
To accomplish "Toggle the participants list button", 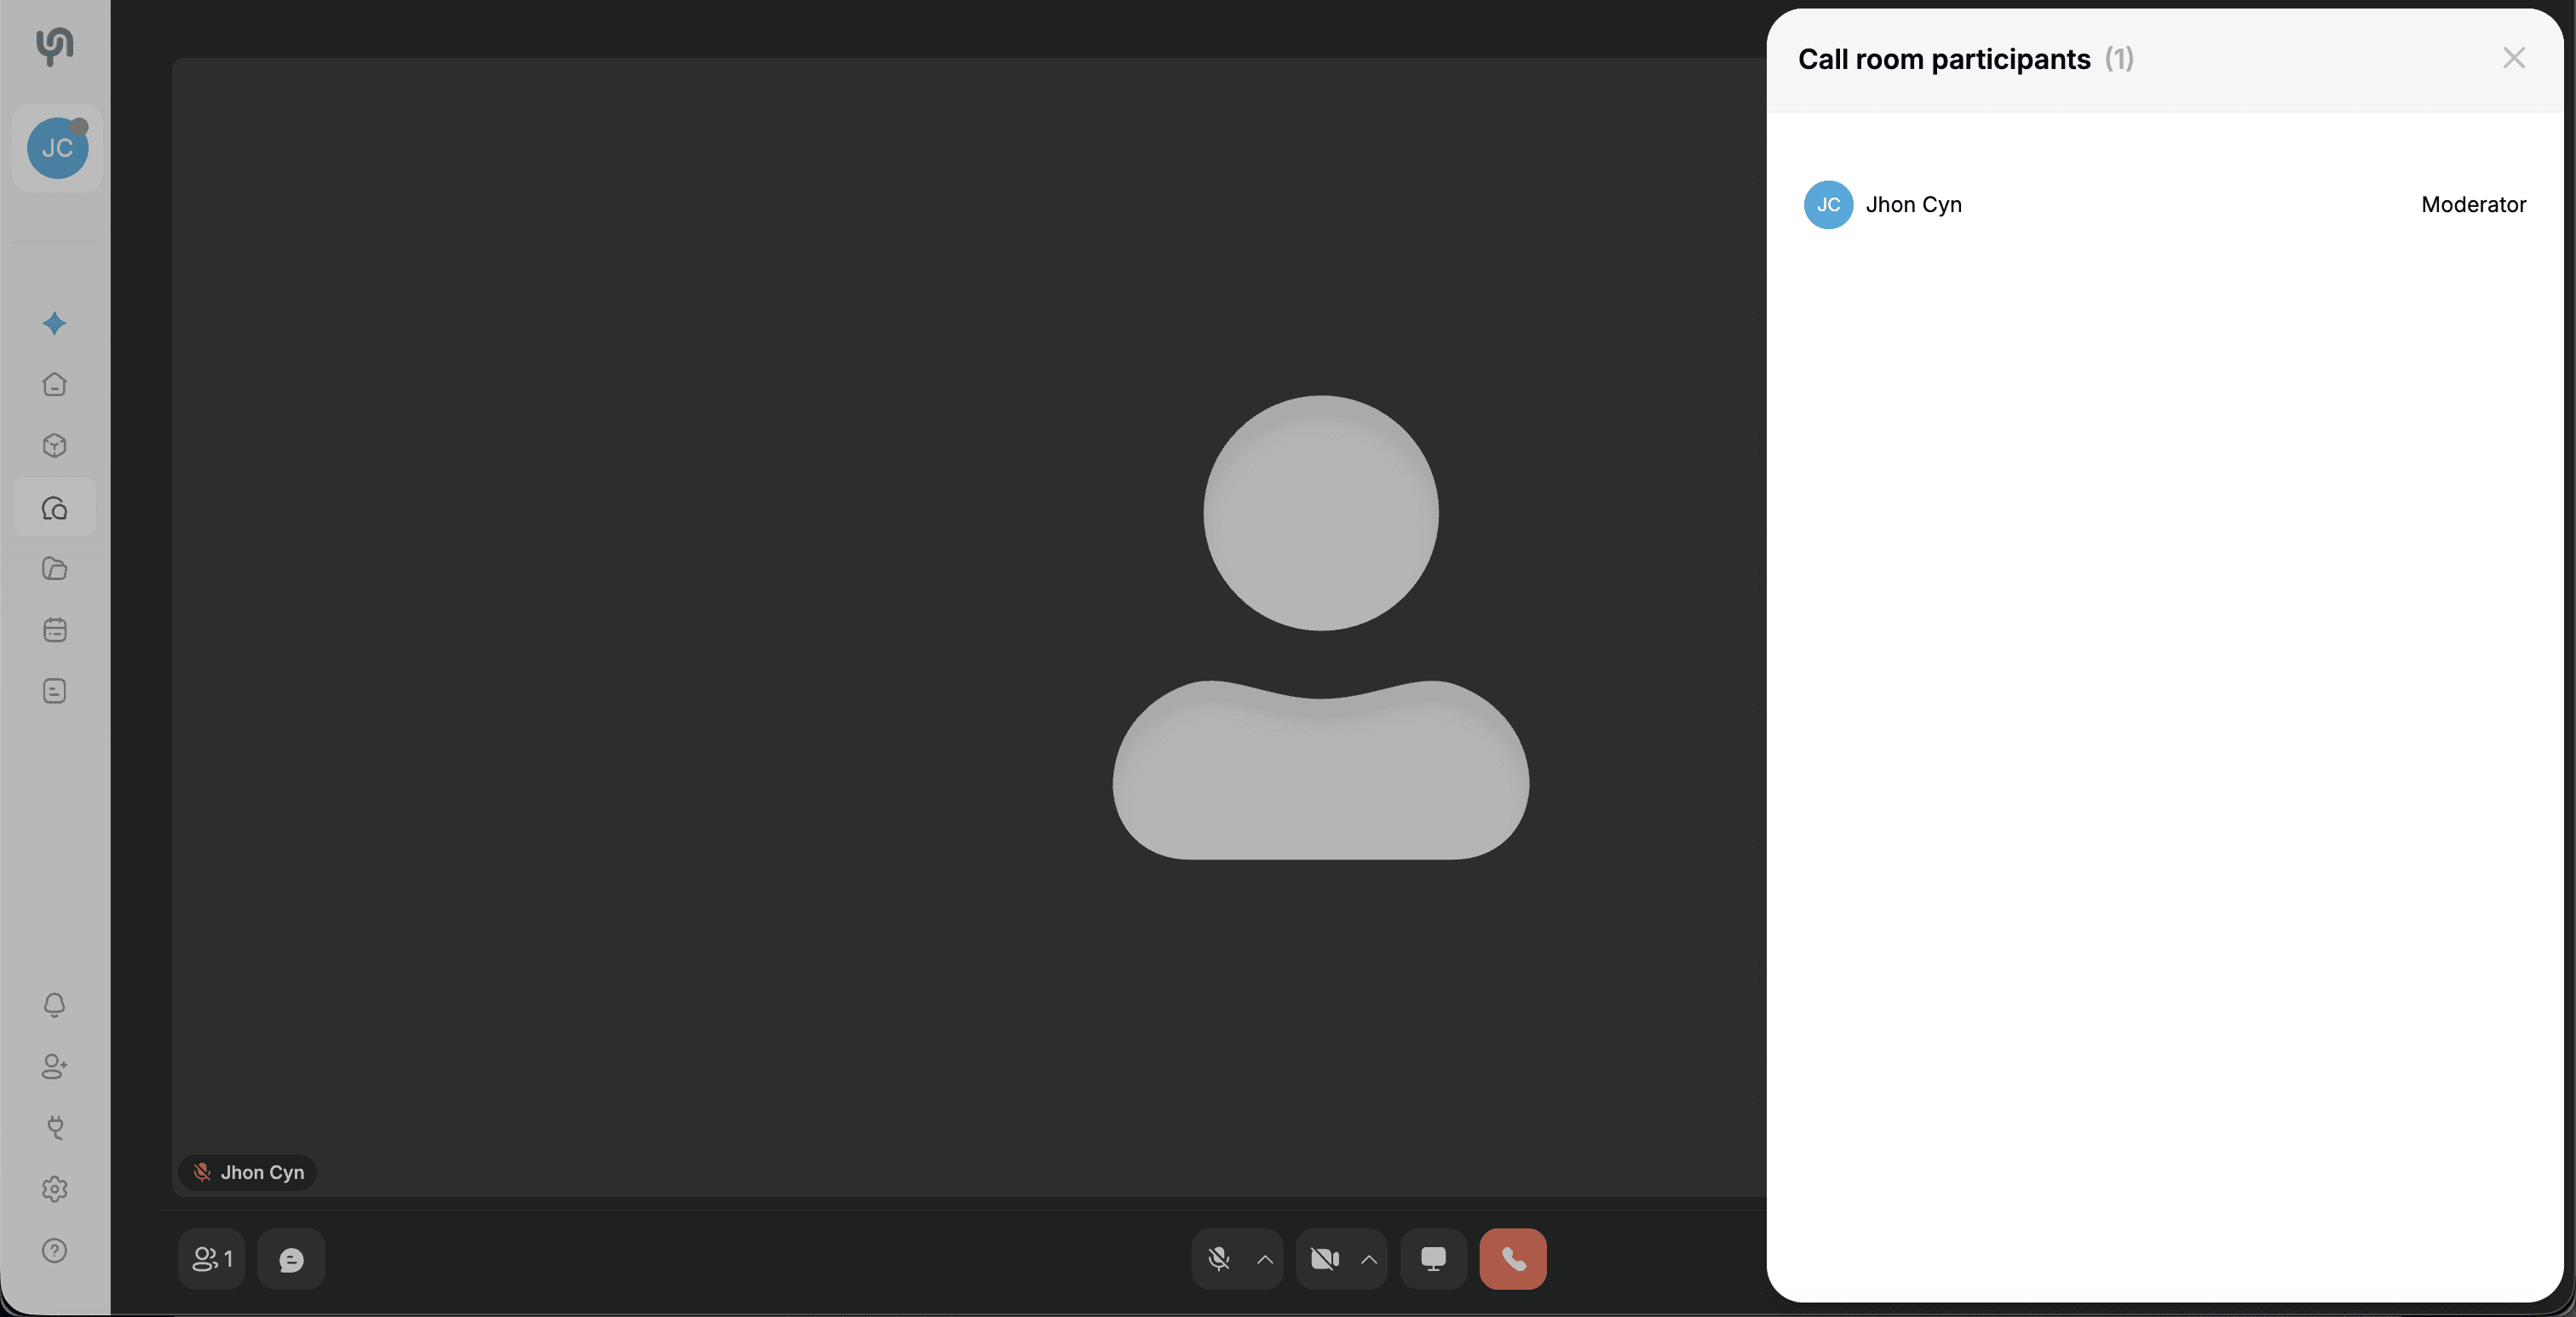I will (212, 1259).
